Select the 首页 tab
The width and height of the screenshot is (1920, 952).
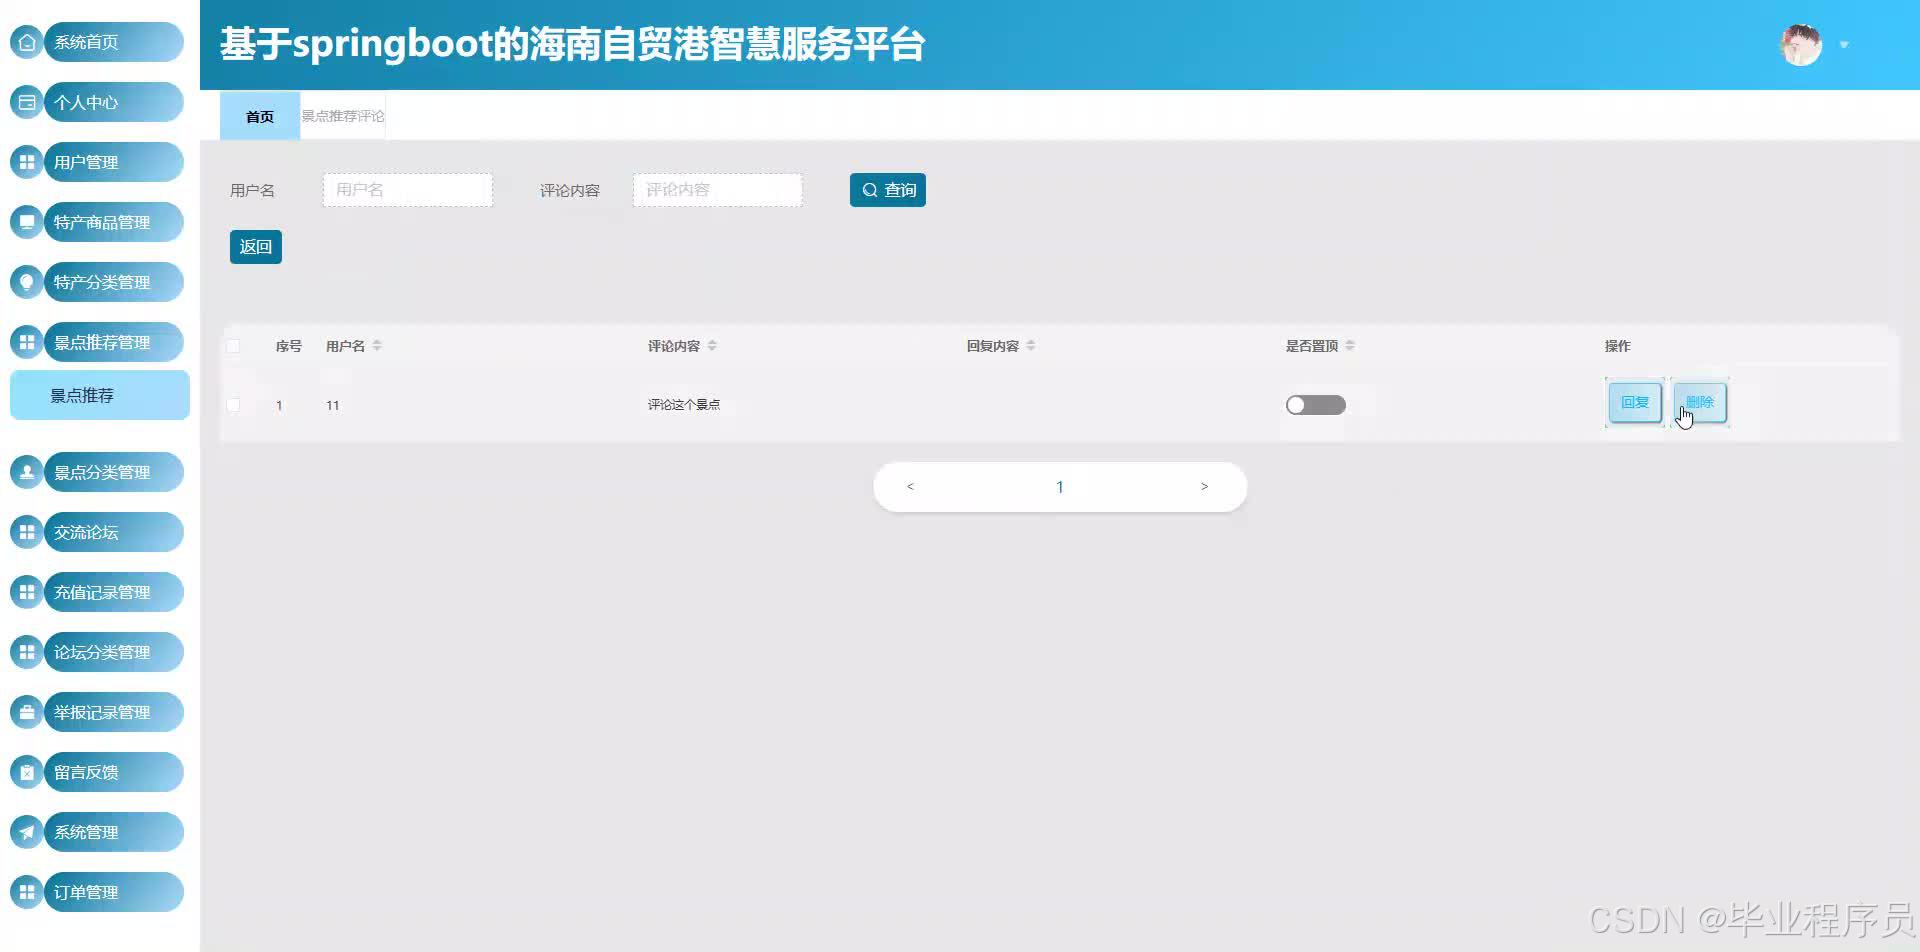point(258,115)
